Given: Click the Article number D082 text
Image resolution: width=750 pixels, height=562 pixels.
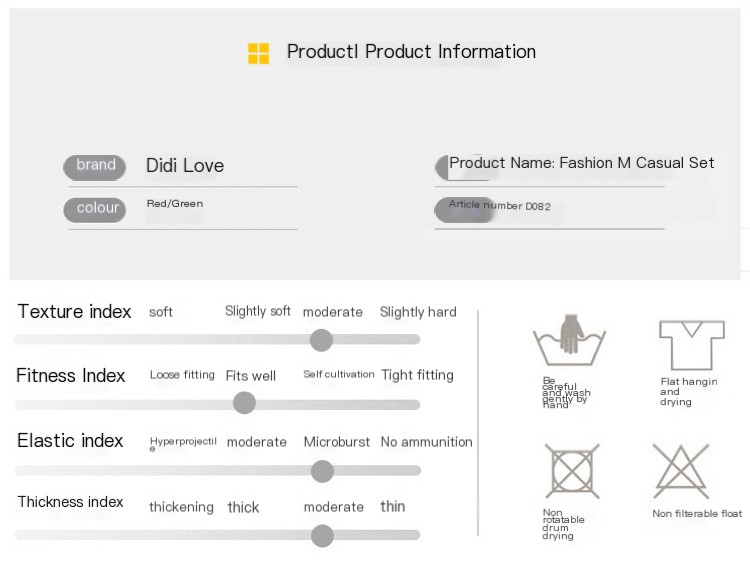Looking at the screenshot, I should point(499,206).
